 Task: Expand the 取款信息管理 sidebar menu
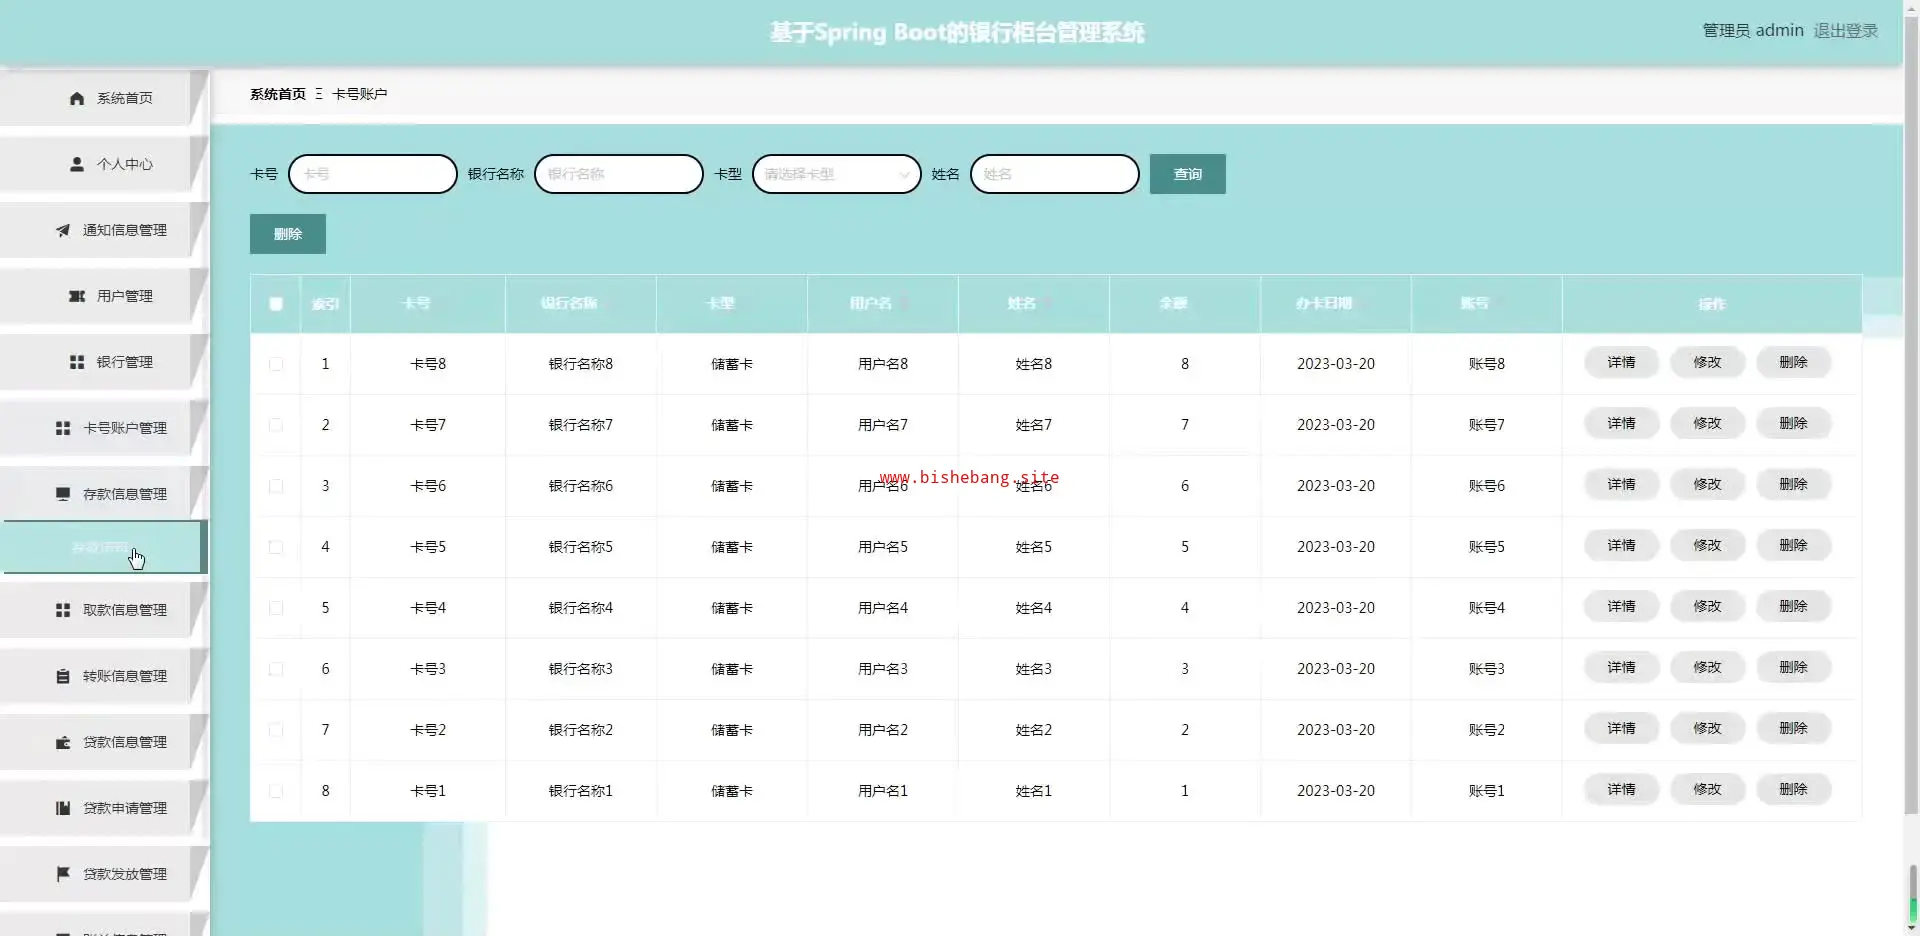124,610
